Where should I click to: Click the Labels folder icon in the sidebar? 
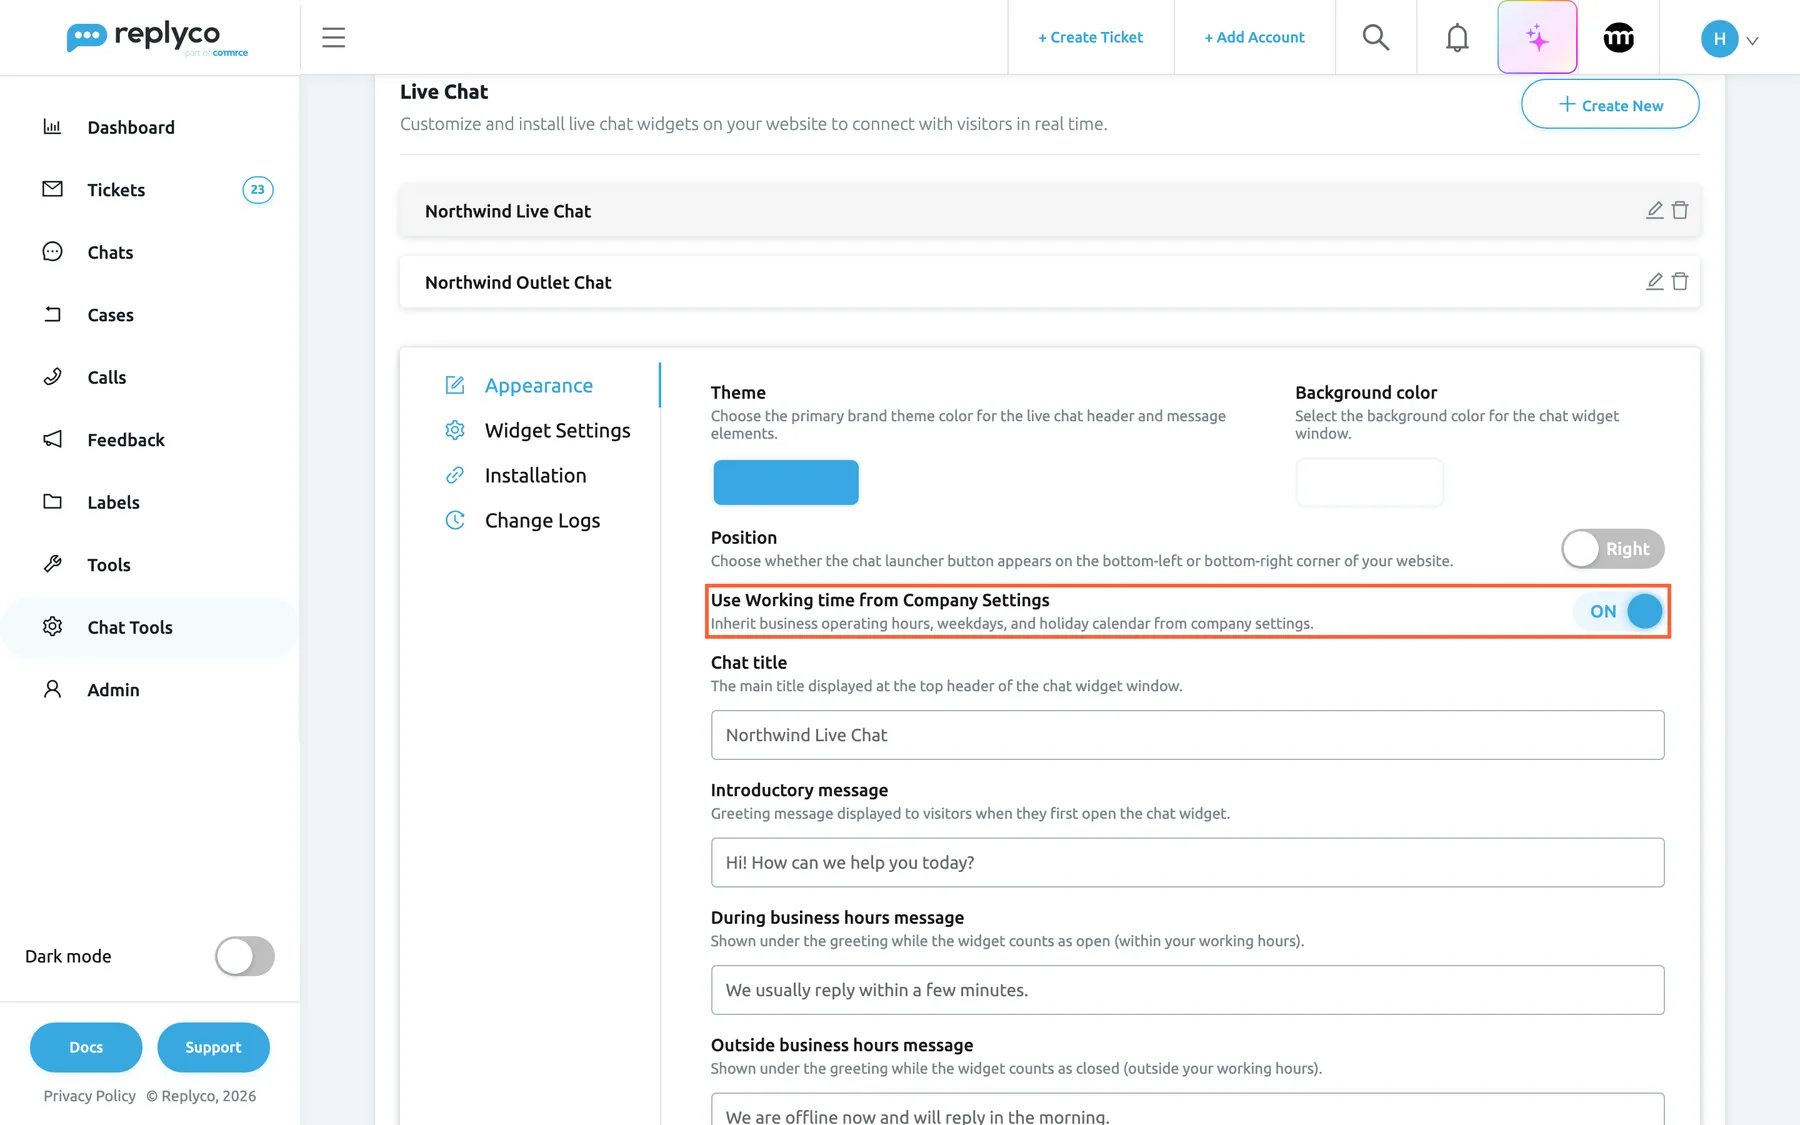pyautogui.click(x=52, y=502)
